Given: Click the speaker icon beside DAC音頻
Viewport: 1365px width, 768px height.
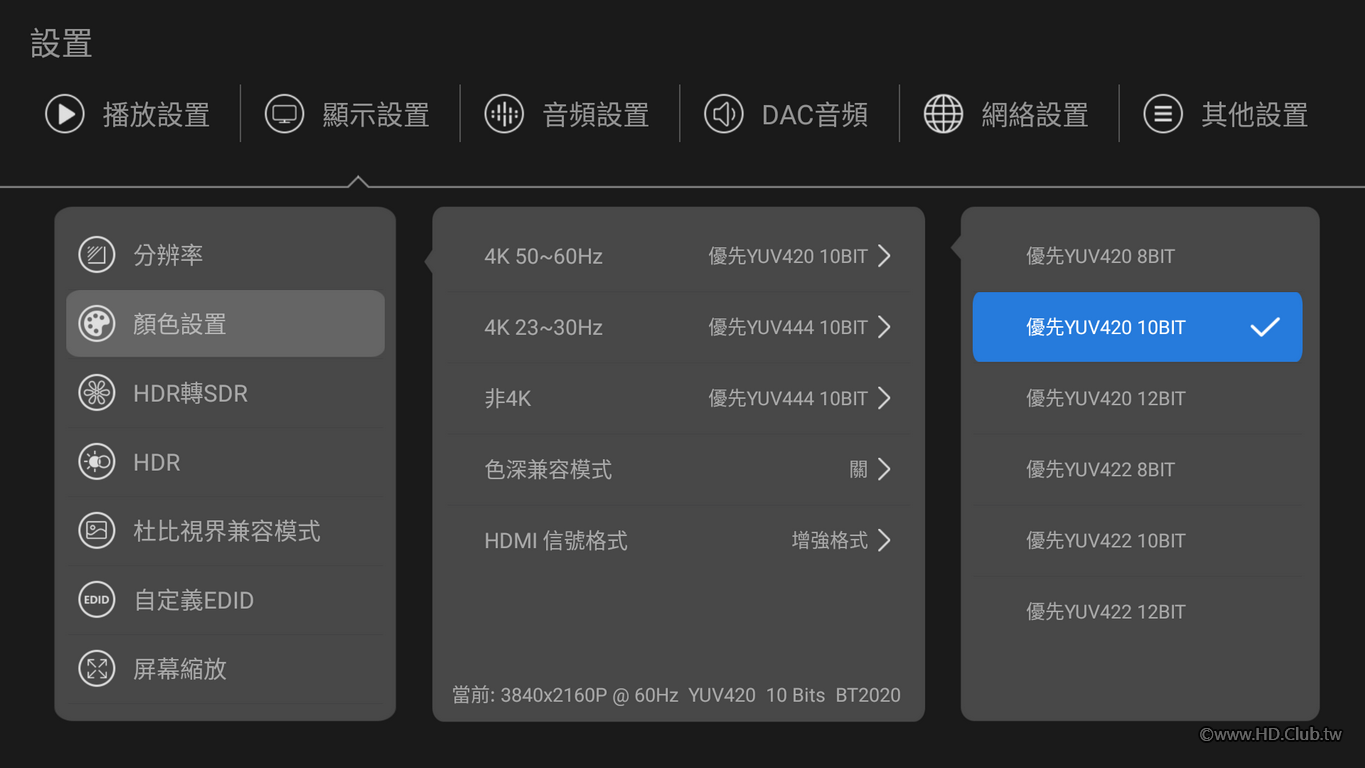Looking at the screenshot, I should pyautogui.click(x=724, y=114).
